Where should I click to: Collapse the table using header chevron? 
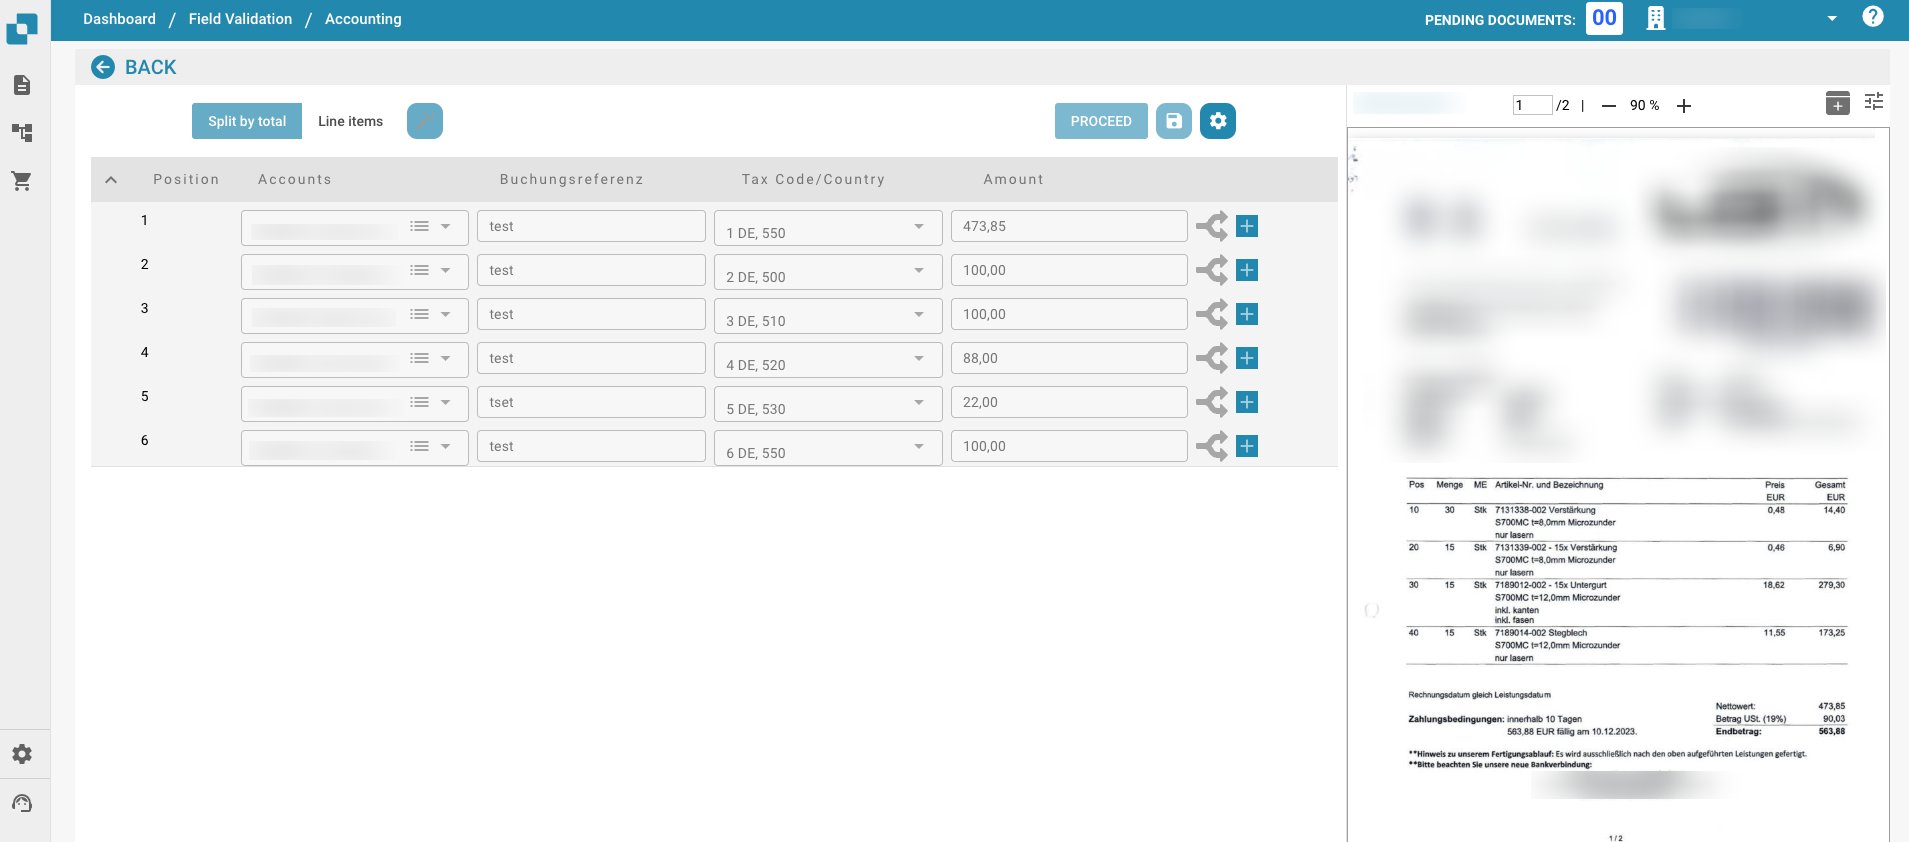[111, 180]
